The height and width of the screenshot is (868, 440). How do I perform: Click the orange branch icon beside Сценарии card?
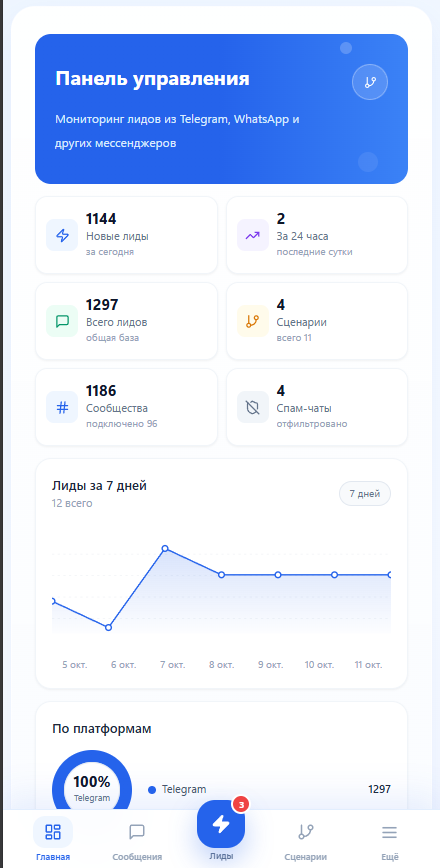pos(253,321)
